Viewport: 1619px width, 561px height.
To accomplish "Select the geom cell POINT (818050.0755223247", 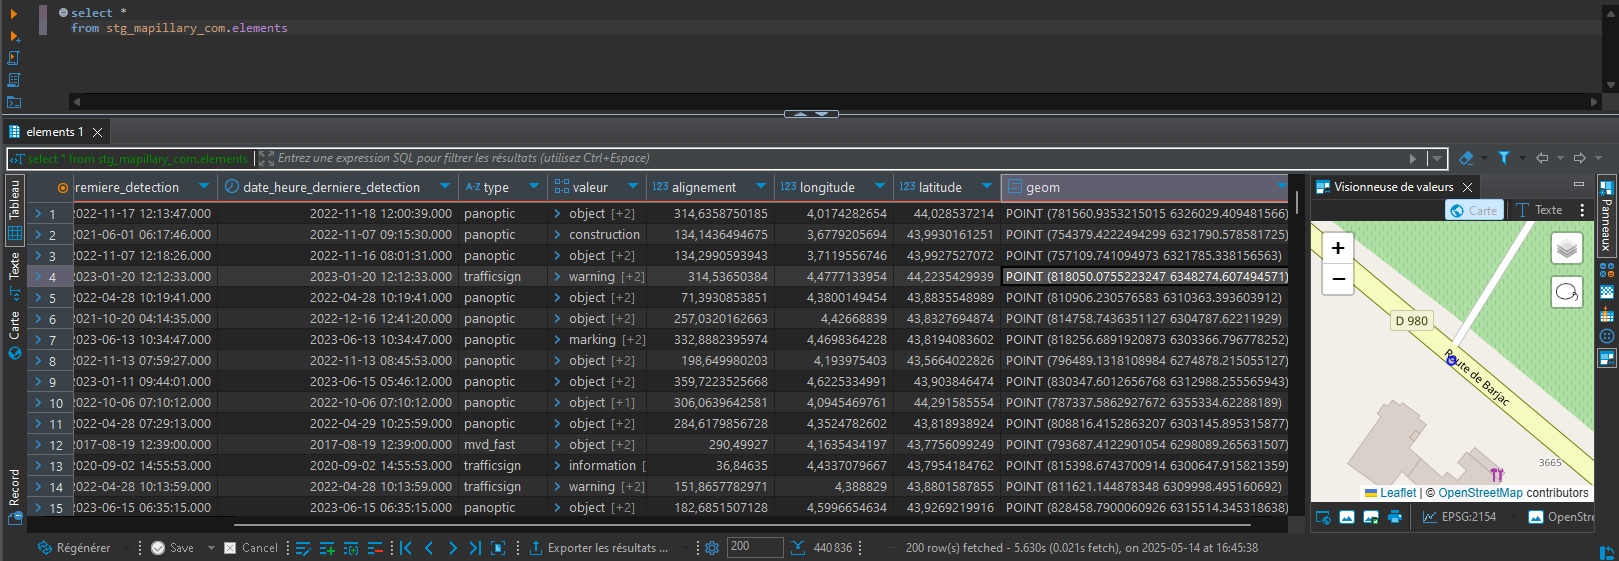I will [x=1144, y=277].
